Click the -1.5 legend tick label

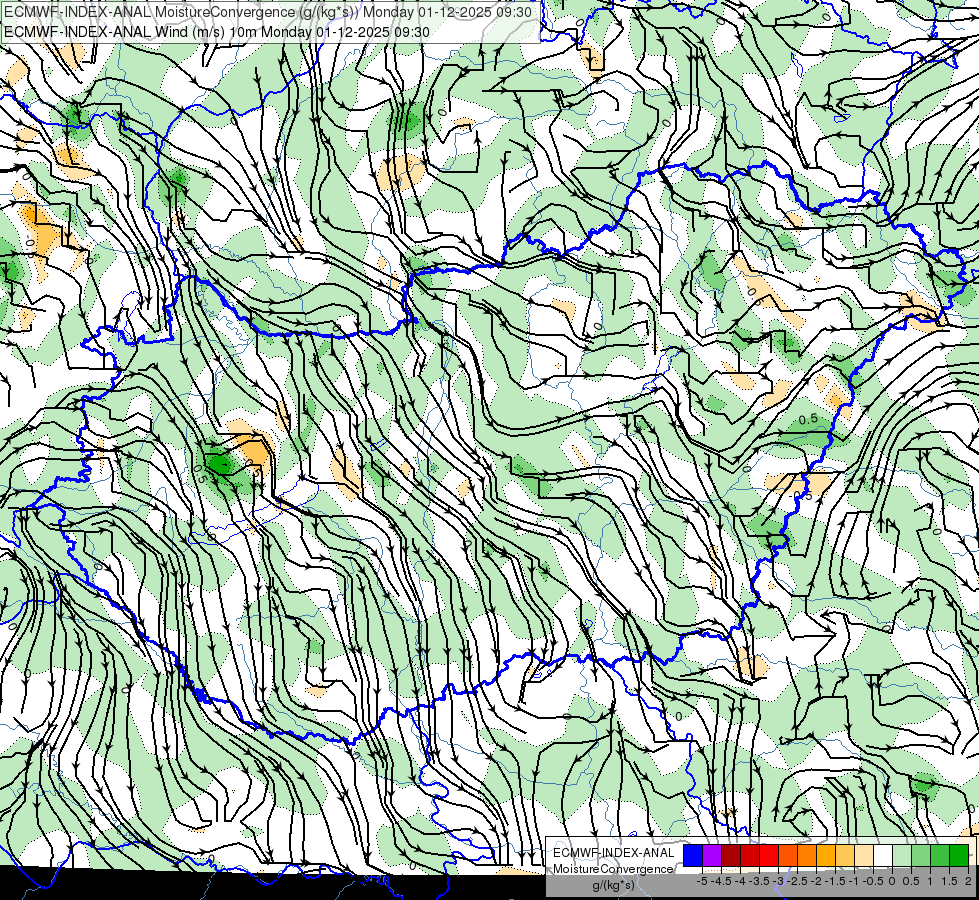(835, 881)
